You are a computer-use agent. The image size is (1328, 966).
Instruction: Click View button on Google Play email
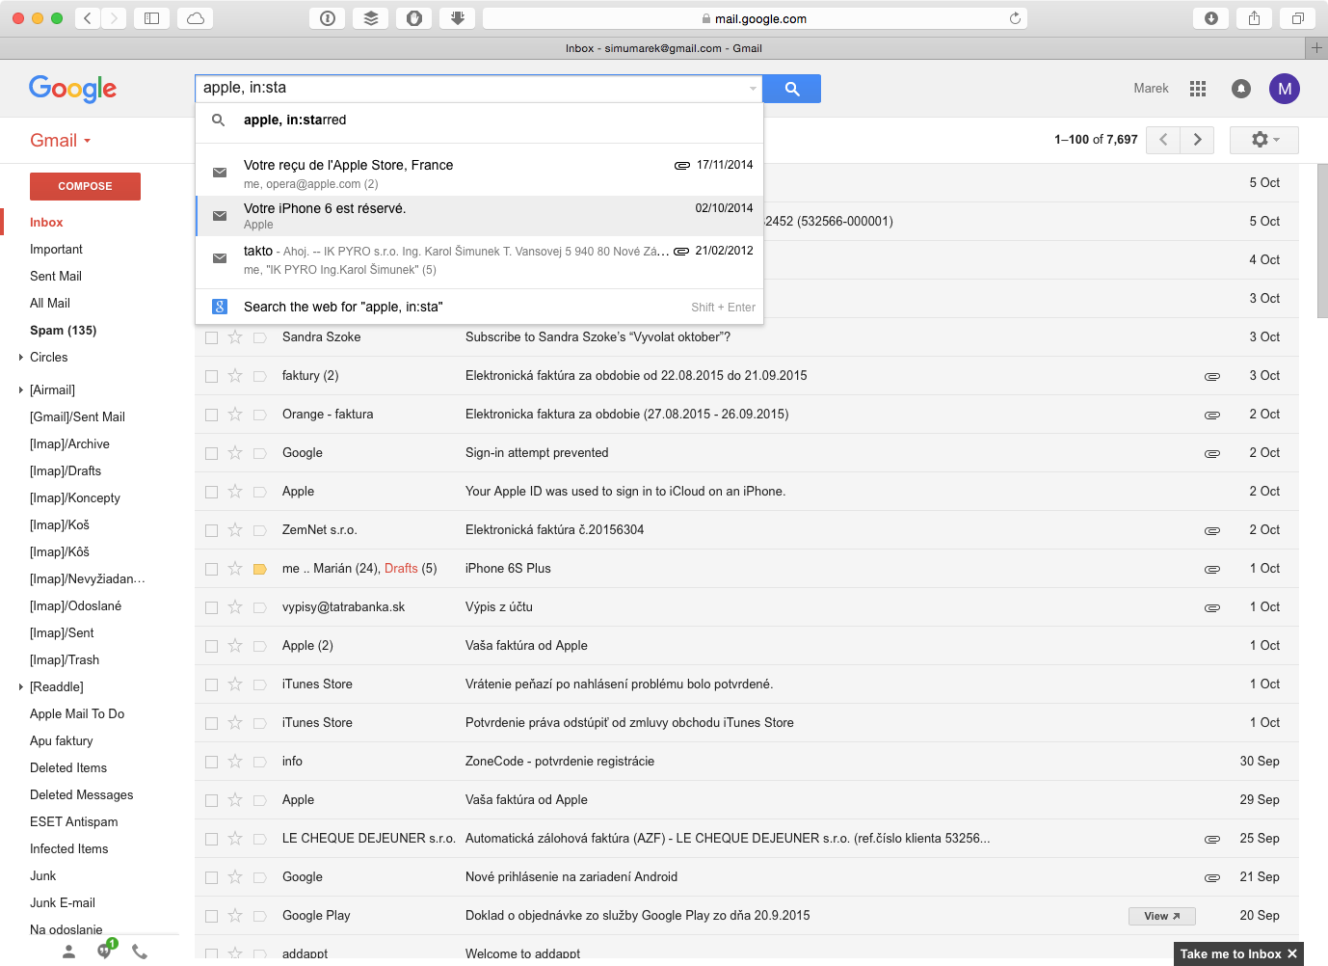click(x=1162, y=916)
